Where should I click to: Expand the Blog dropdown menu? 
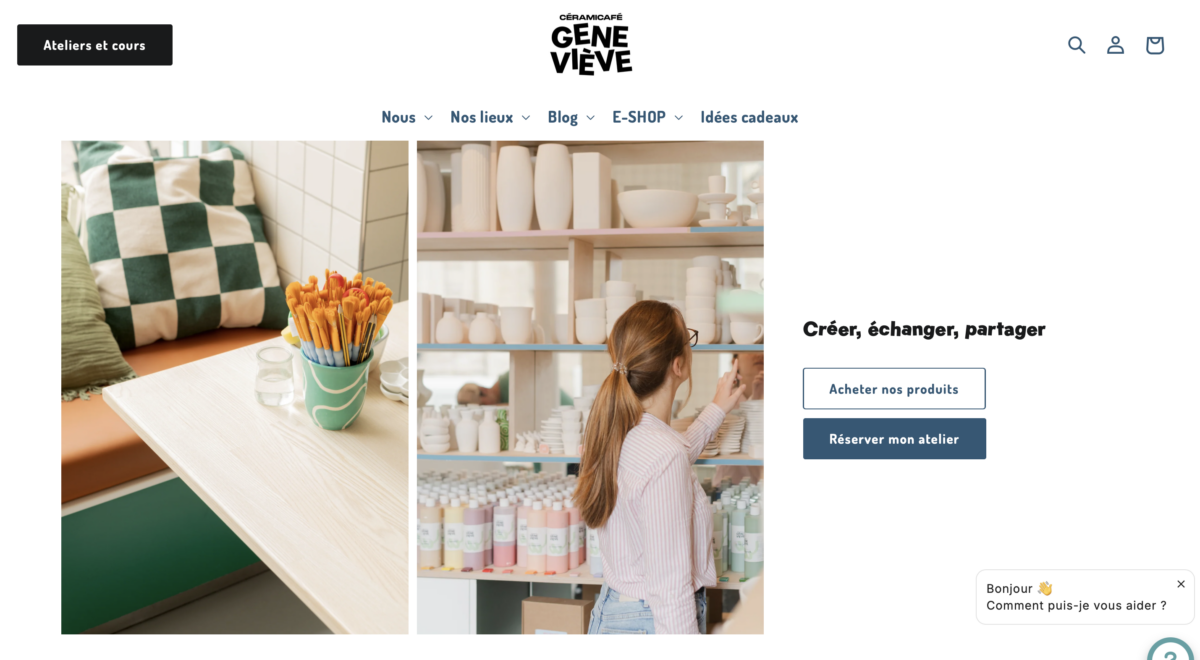pyautogui.click(x=571, y=117)
